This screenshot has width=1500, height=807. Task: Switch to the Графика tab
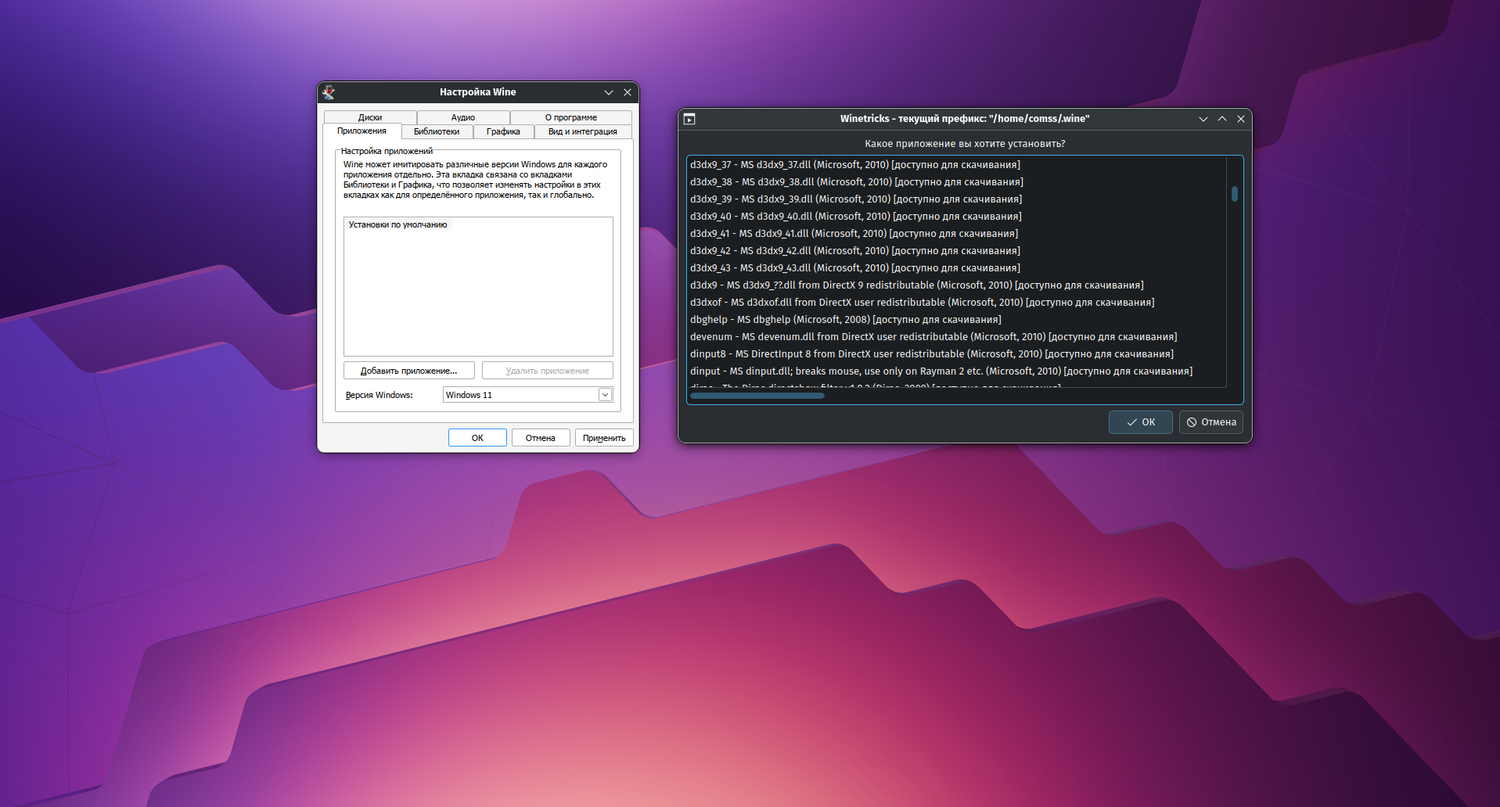click(x=503, y=131)
